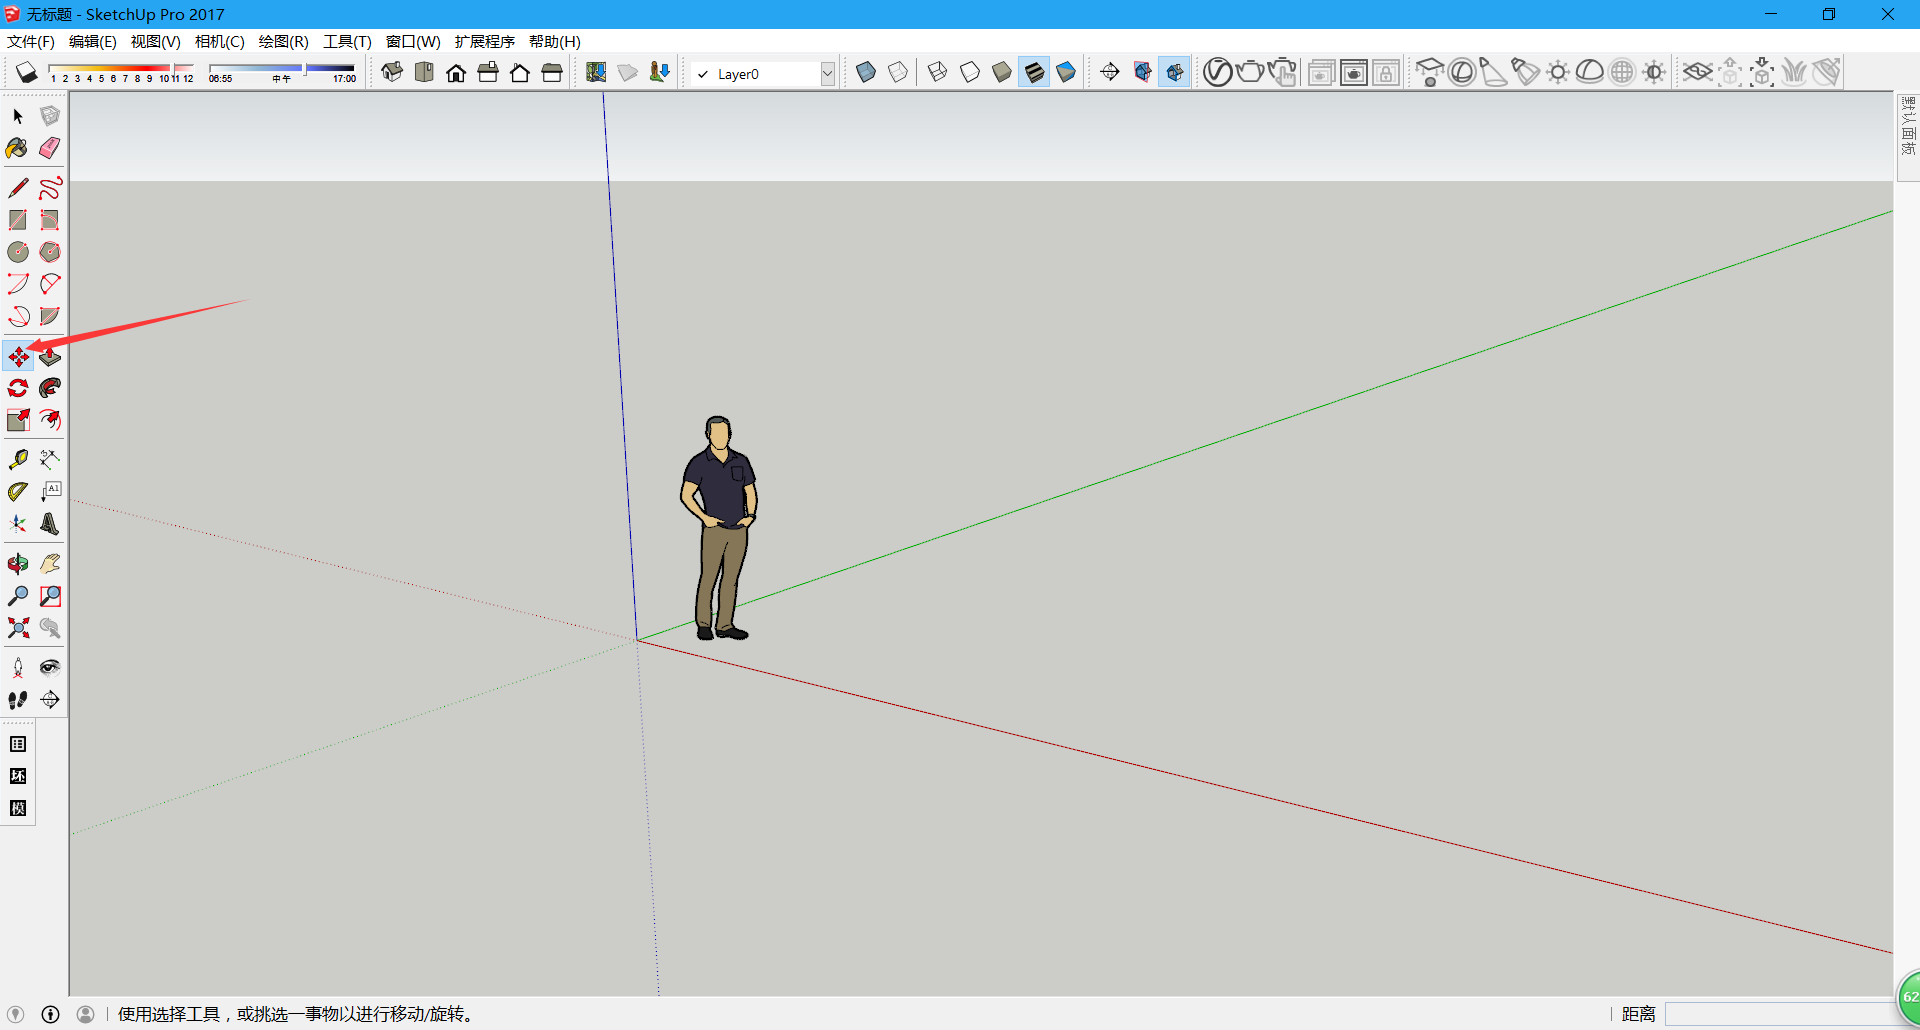
Task: Choose the pink Eraser tool
Action: pos(50,148)
